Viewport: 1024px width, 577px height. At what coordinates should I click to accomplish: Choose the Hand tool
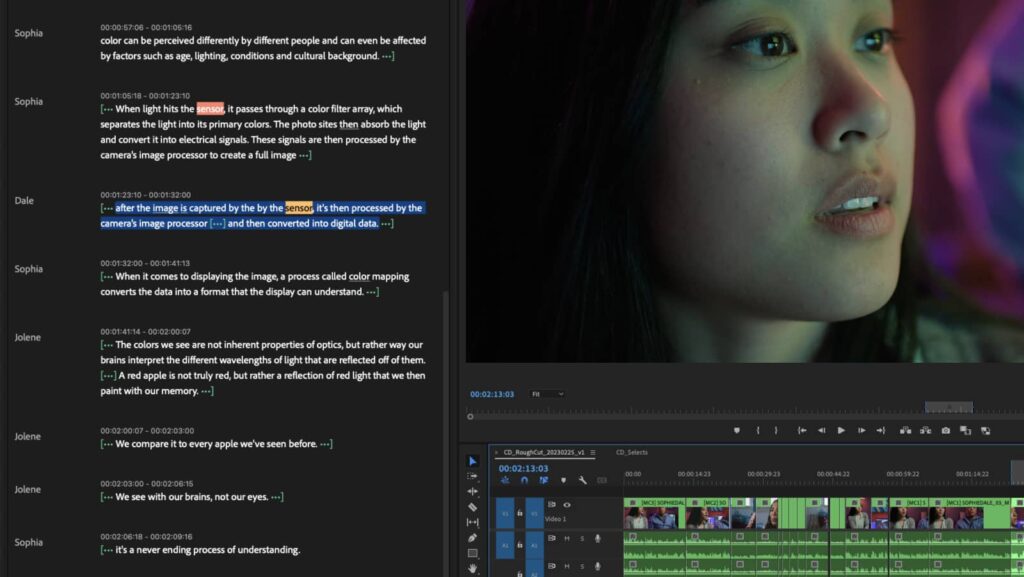[473, 568]
